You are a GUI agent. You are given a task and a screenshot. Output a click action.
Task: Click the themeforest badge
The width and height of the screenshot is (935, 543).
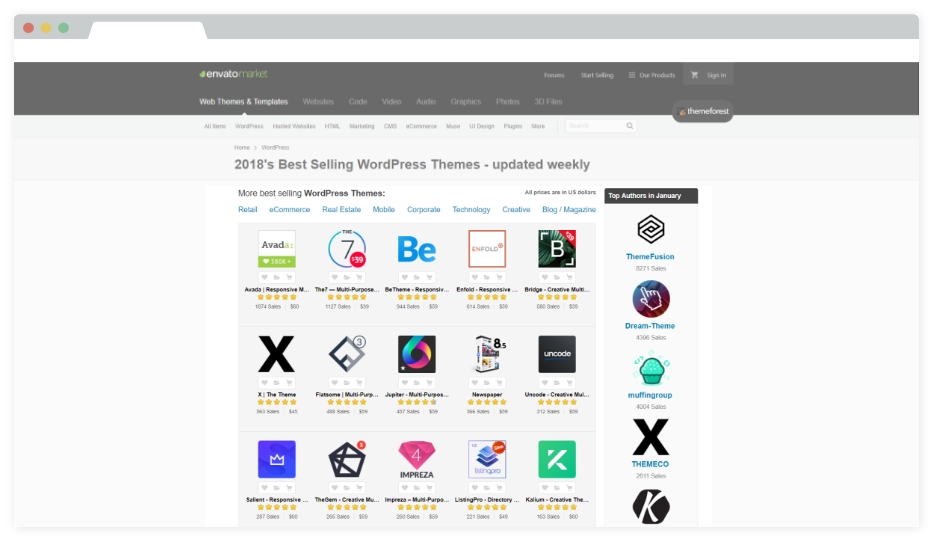click(x=703, y=111)
